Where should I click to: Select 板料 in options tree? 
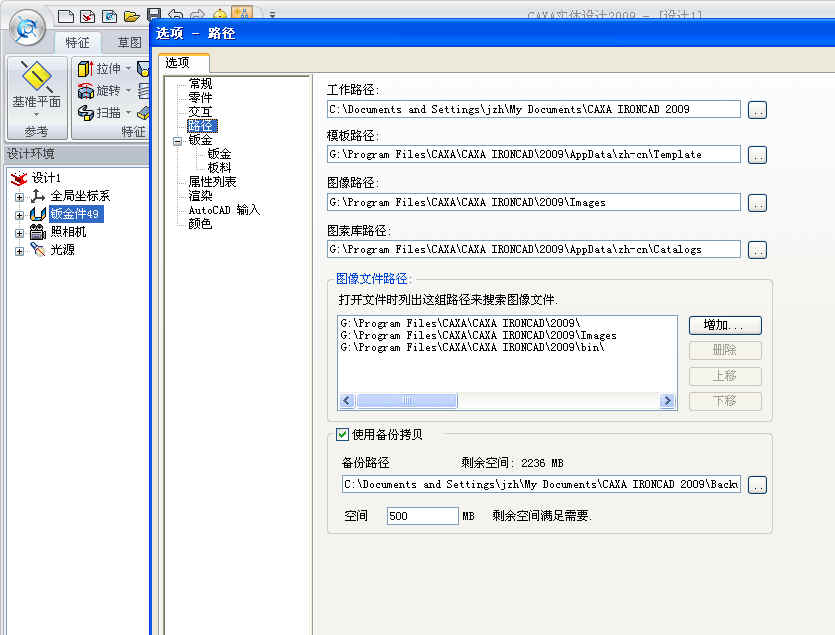pos(219,168)
